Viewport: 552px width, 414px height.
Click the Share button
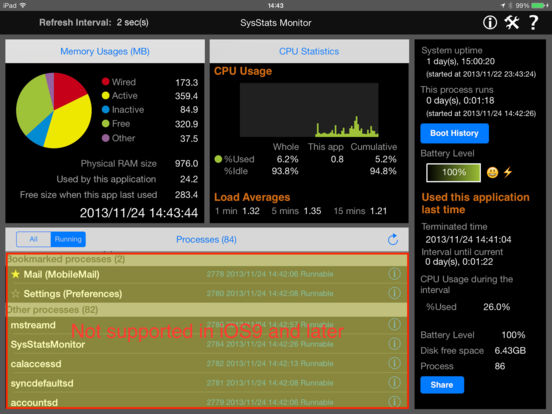[442, 385]
